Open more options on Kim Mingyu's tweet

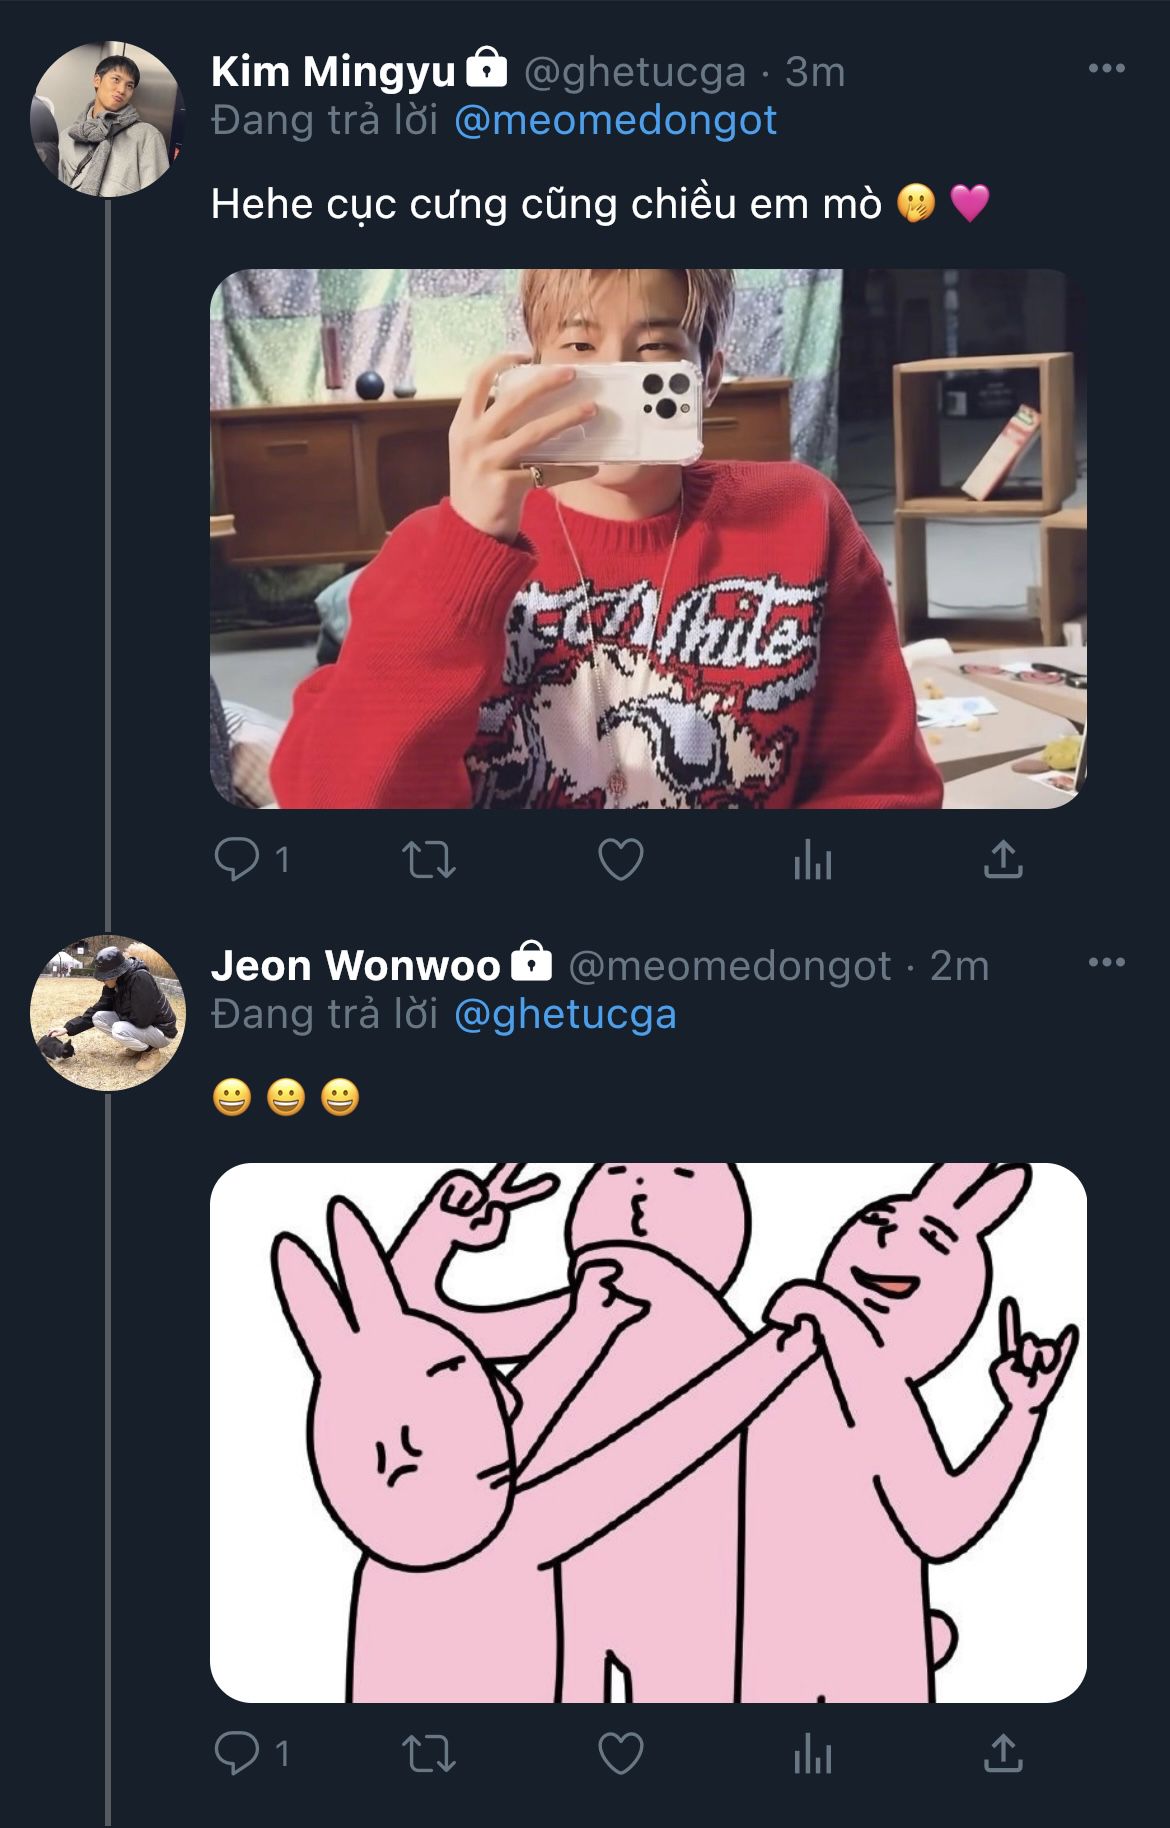[x=1106, y=69]
